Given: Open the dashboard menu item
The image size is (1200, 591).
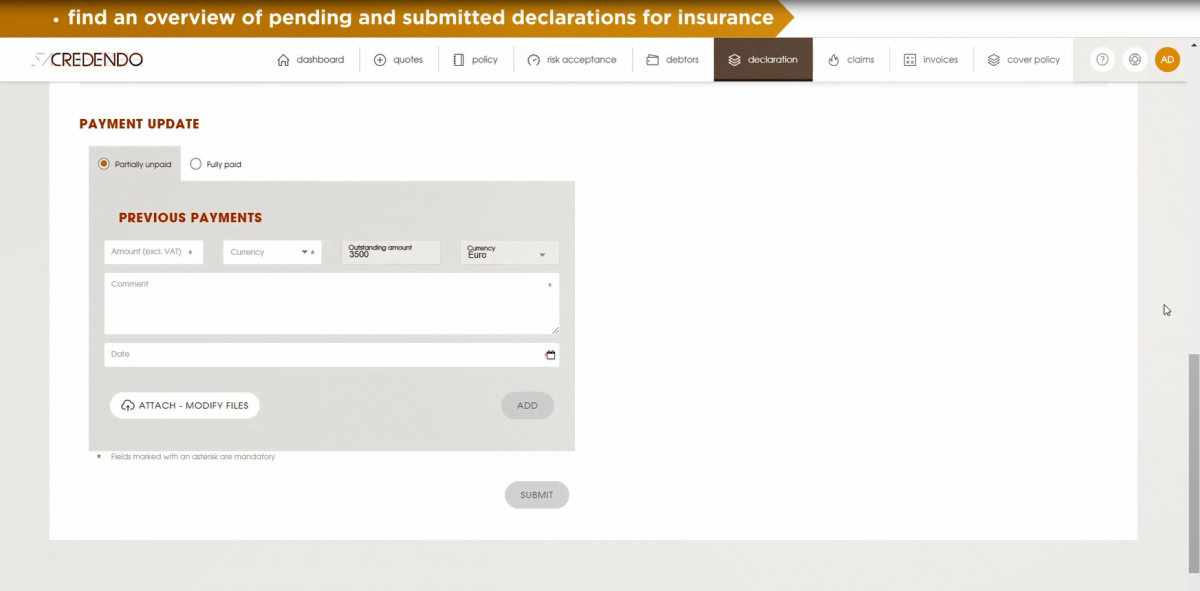Looking at the screenshot, I should tap(310, 60).
